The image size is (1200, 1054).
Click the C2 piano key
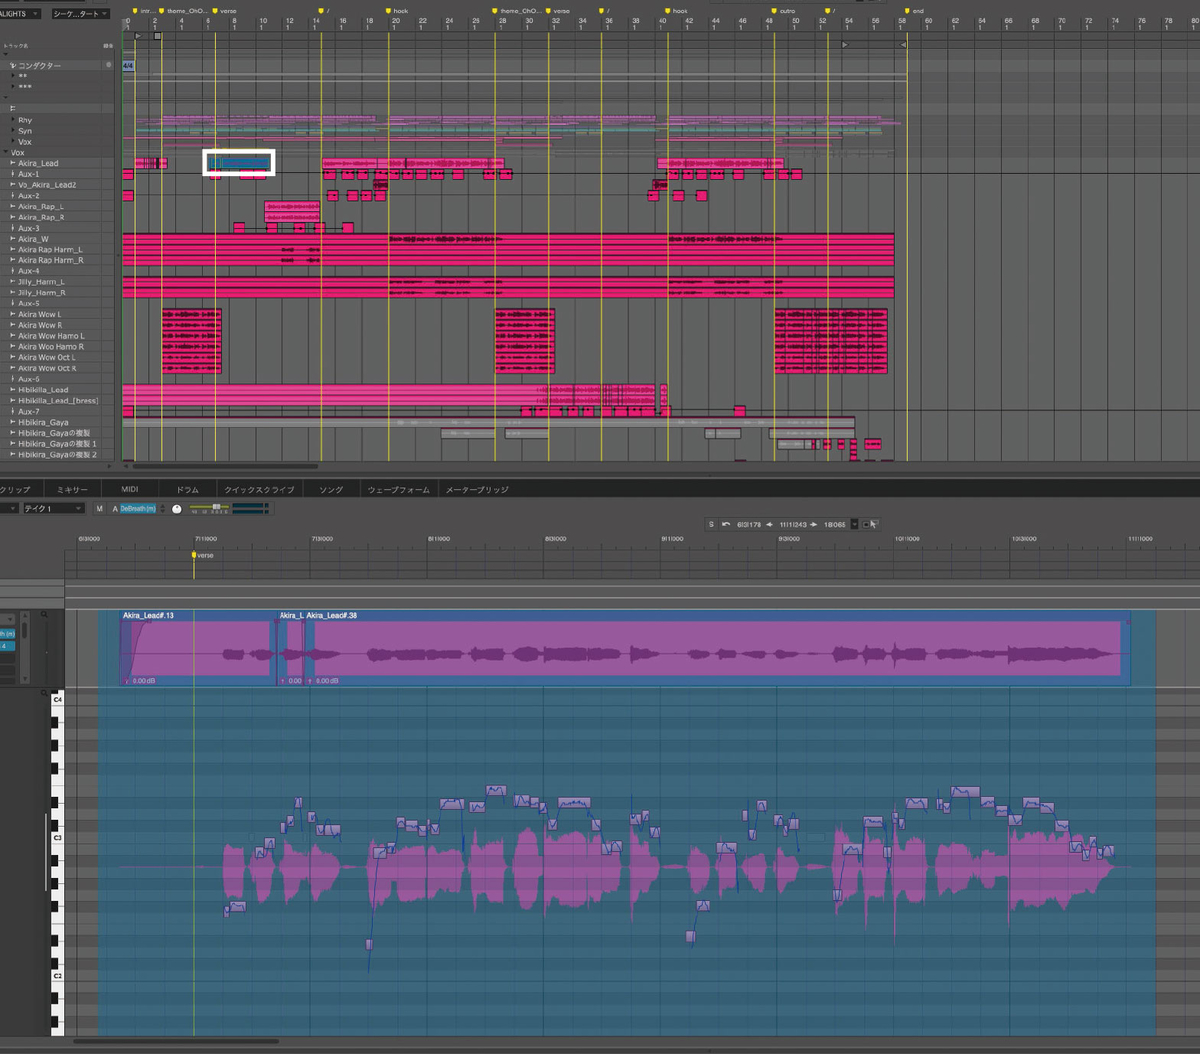[56, 975]
